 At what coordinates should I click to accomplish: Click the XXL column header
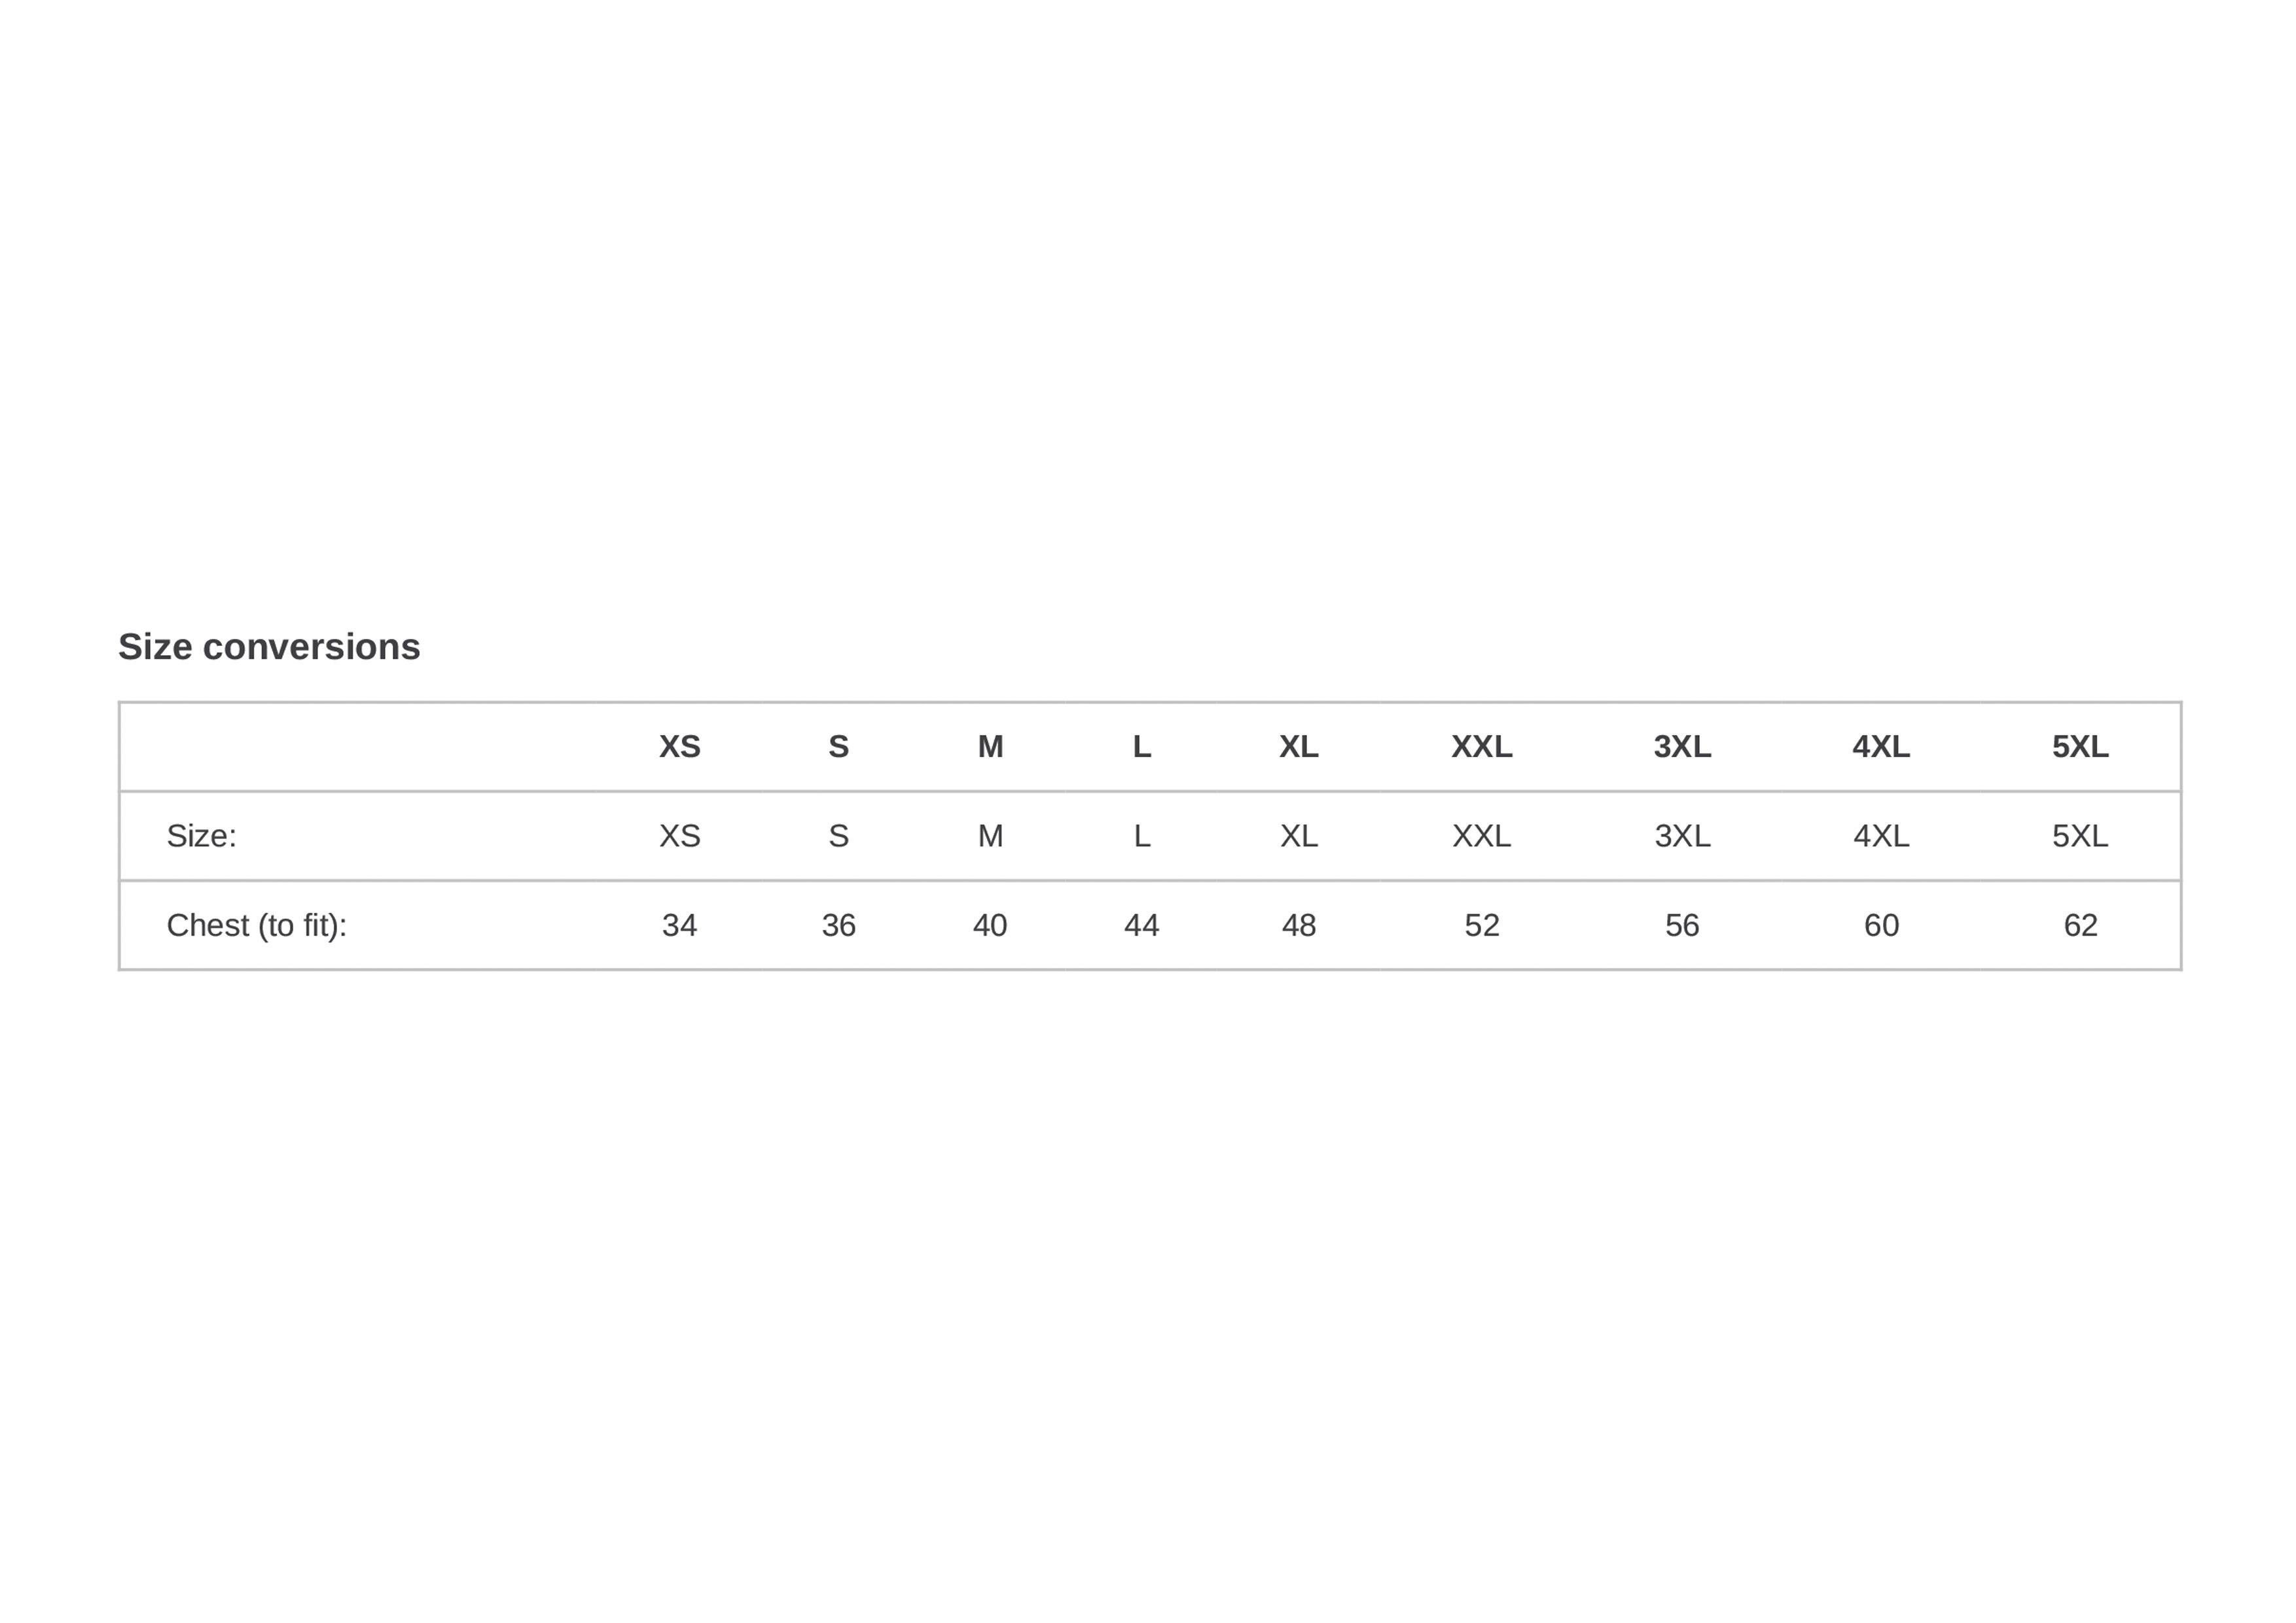point(1481,746)
